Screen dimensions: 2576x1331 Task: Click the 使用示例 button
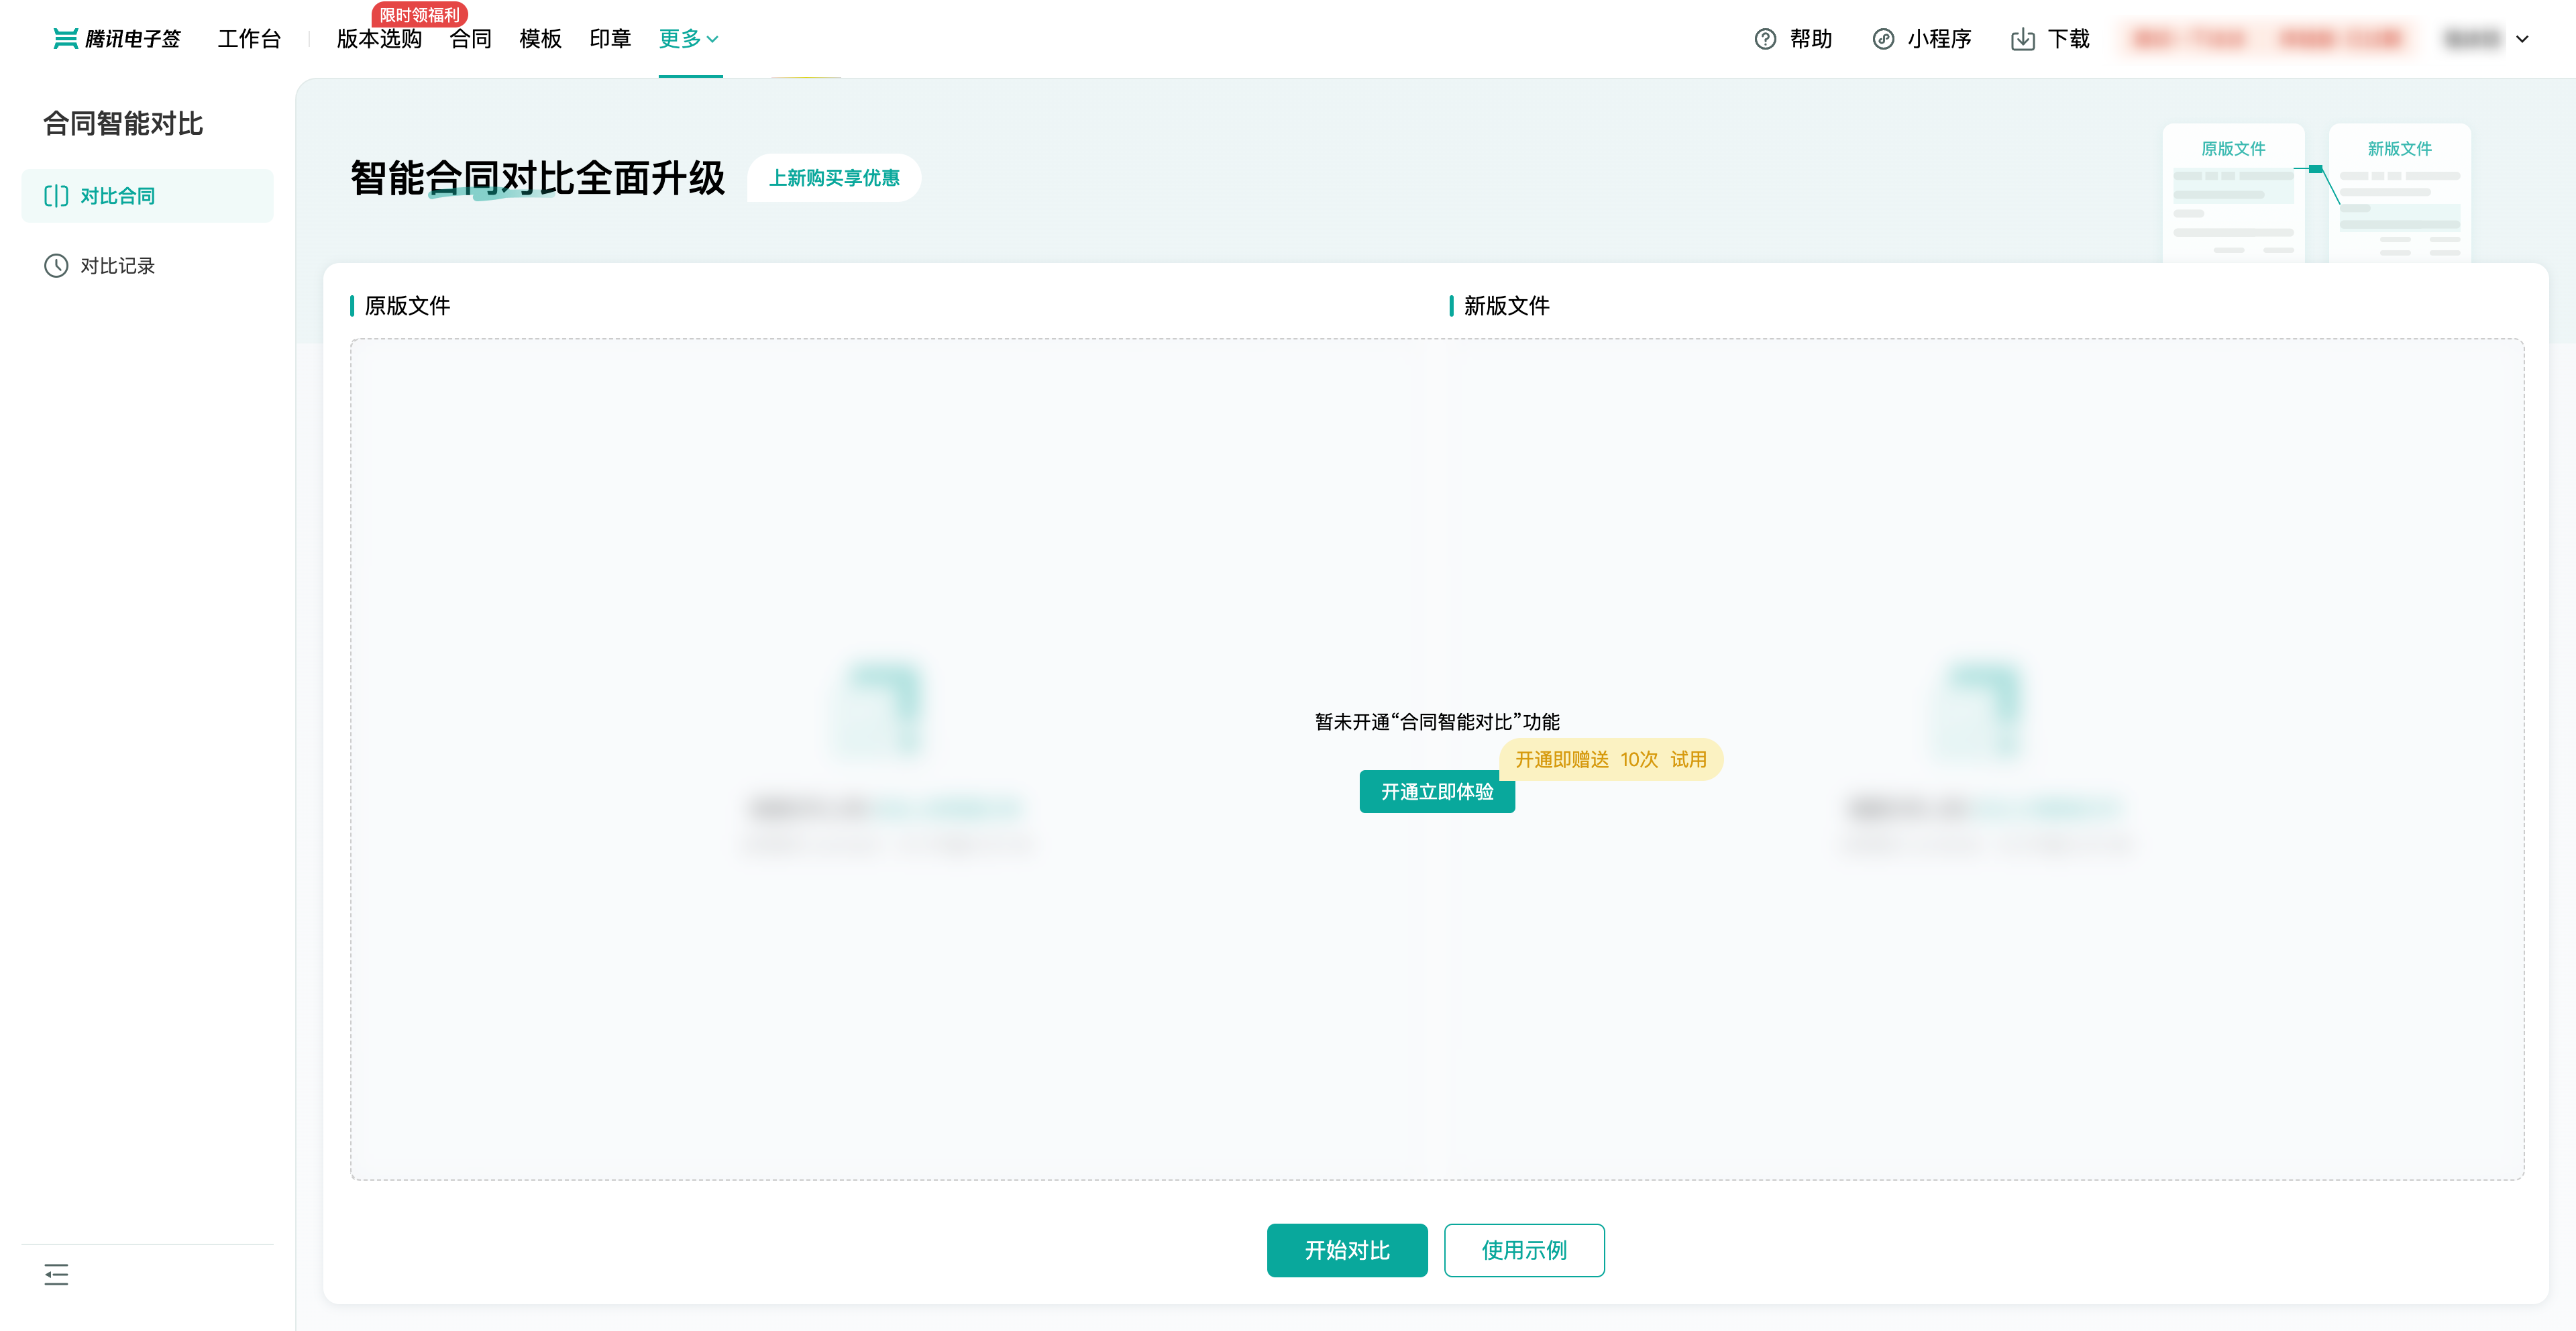tap(1523, 1250)
